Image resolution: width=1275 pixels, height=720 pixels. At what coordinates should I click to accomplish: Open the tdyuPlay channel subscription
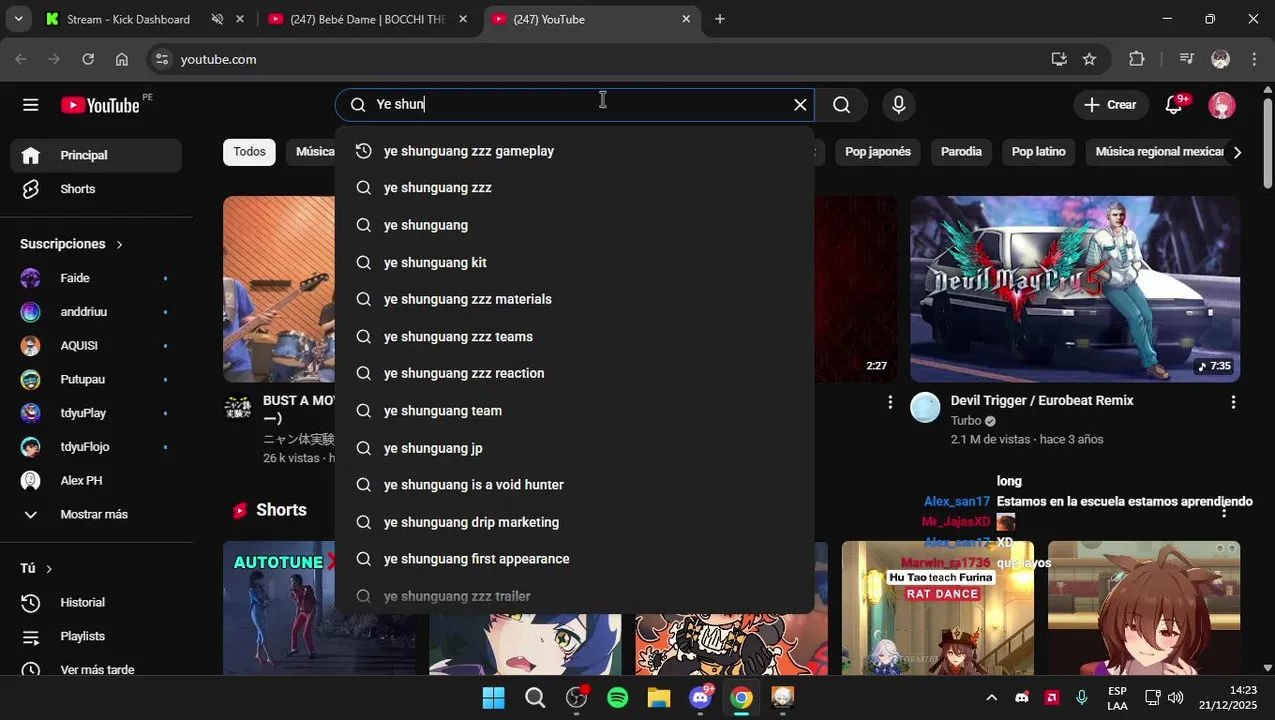click(96, 413)
